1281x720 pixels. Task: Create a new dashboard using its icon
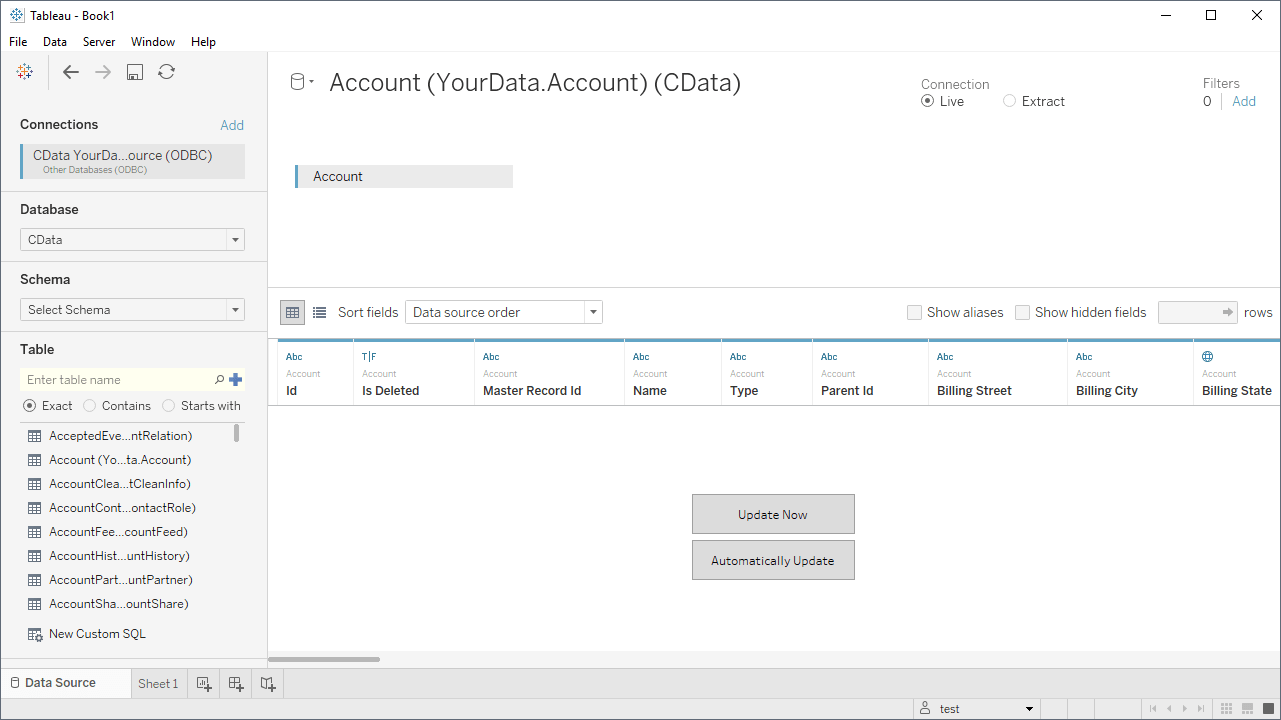(235, 683)
